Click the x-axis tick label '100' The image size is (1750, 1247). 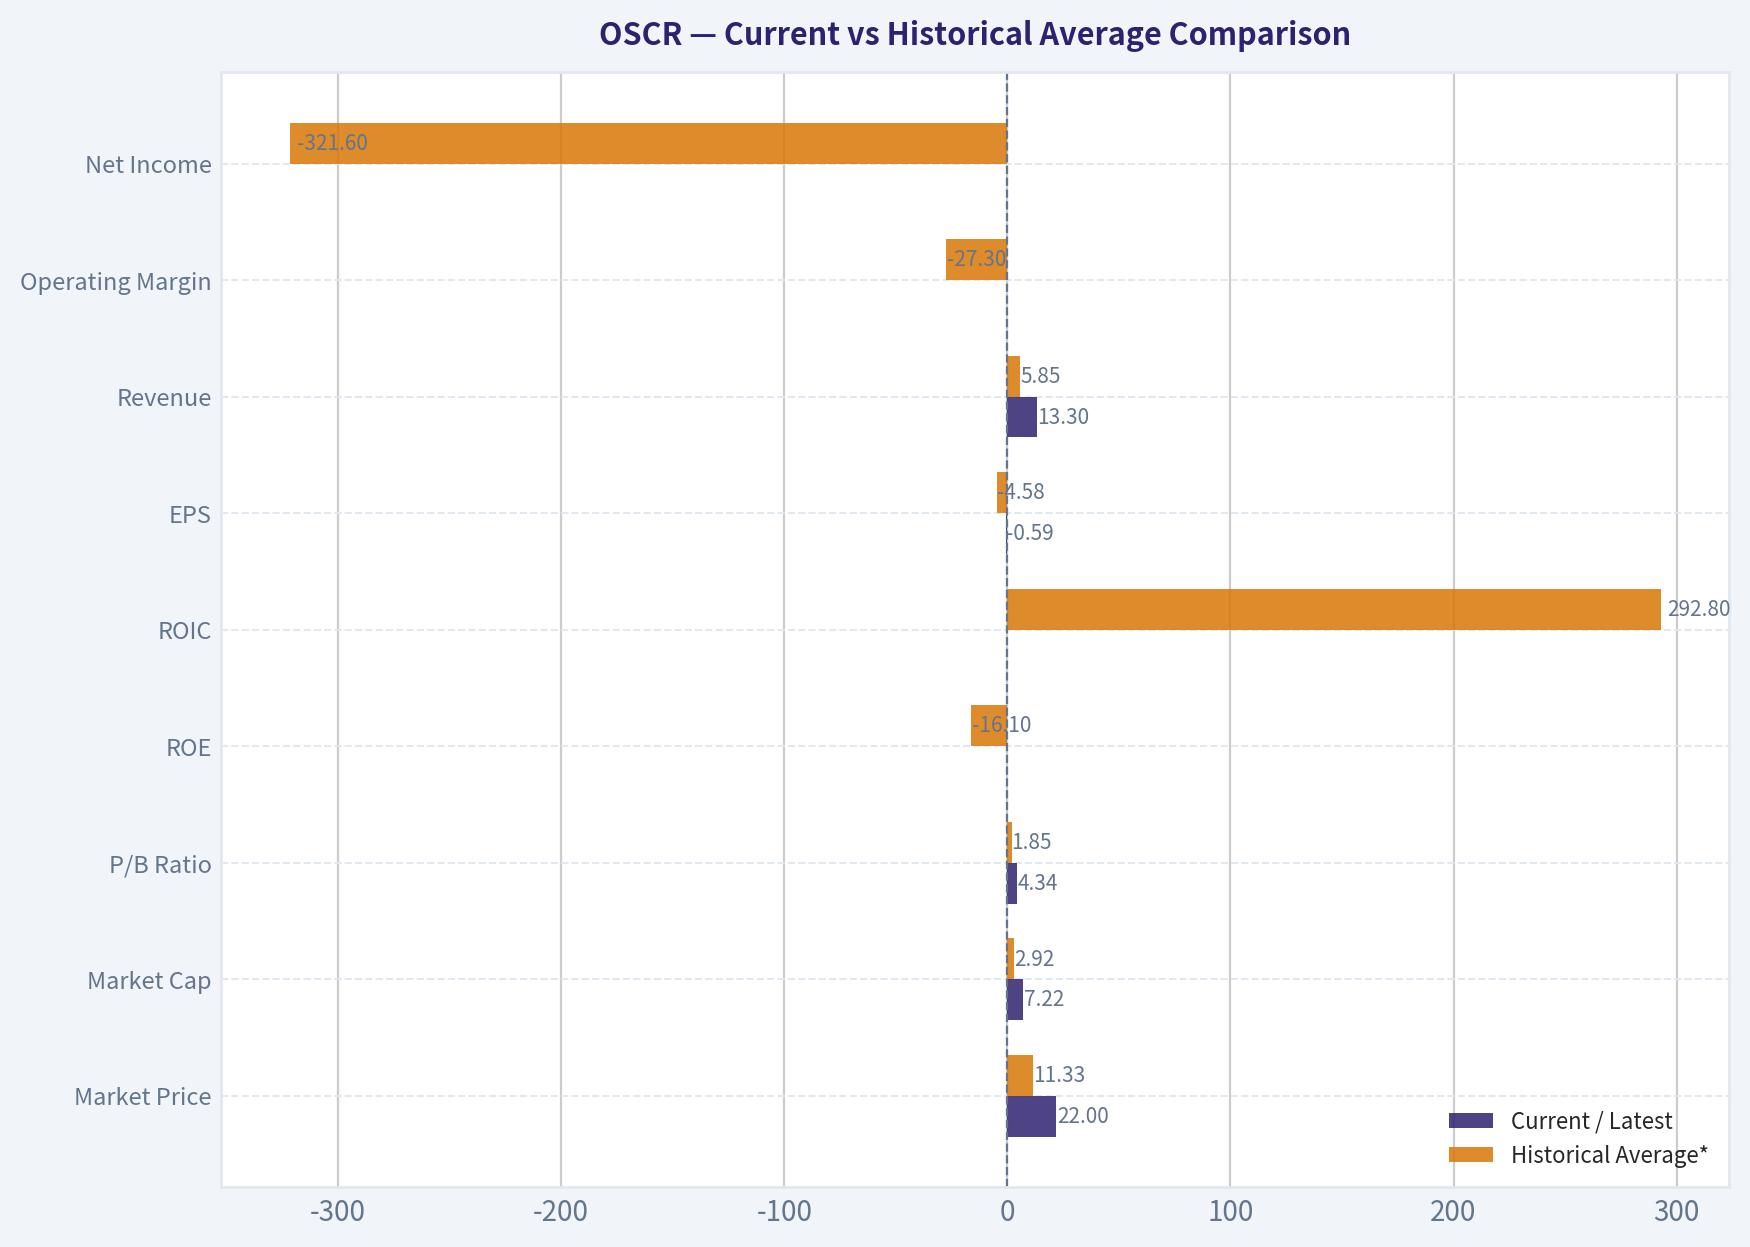(x=1230, y=1211)
